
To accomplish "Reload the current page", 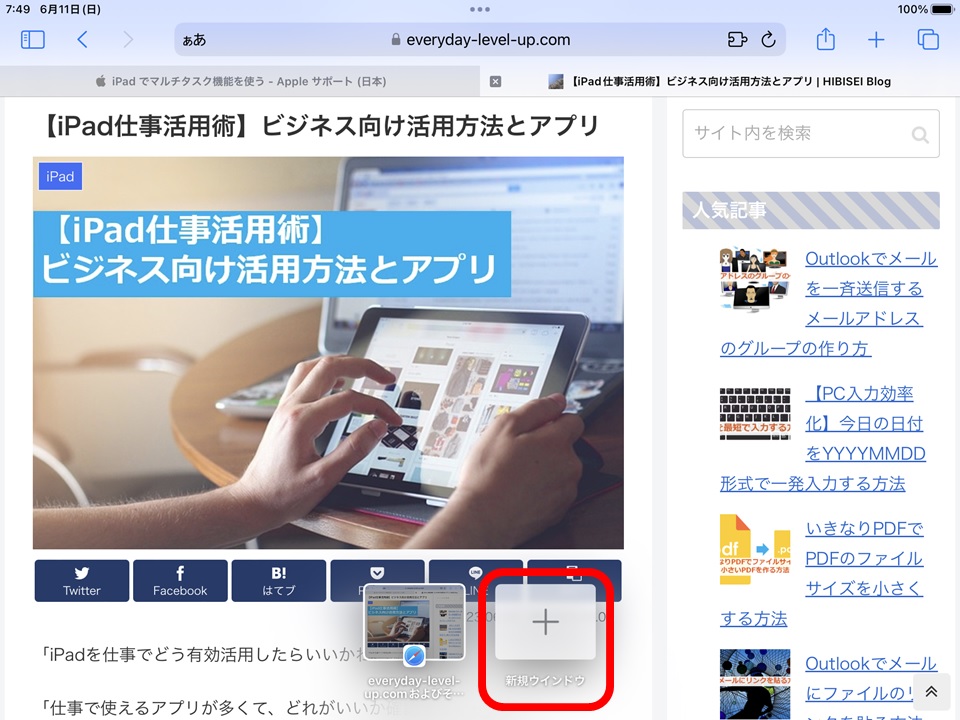I will click(768, 40).
